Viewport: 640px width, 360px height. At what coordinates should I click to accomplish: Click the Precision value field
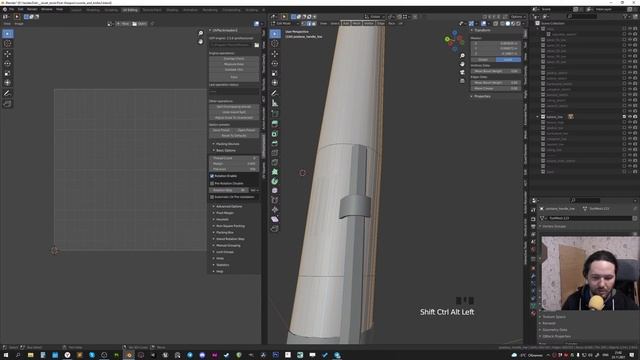point(234,169)
